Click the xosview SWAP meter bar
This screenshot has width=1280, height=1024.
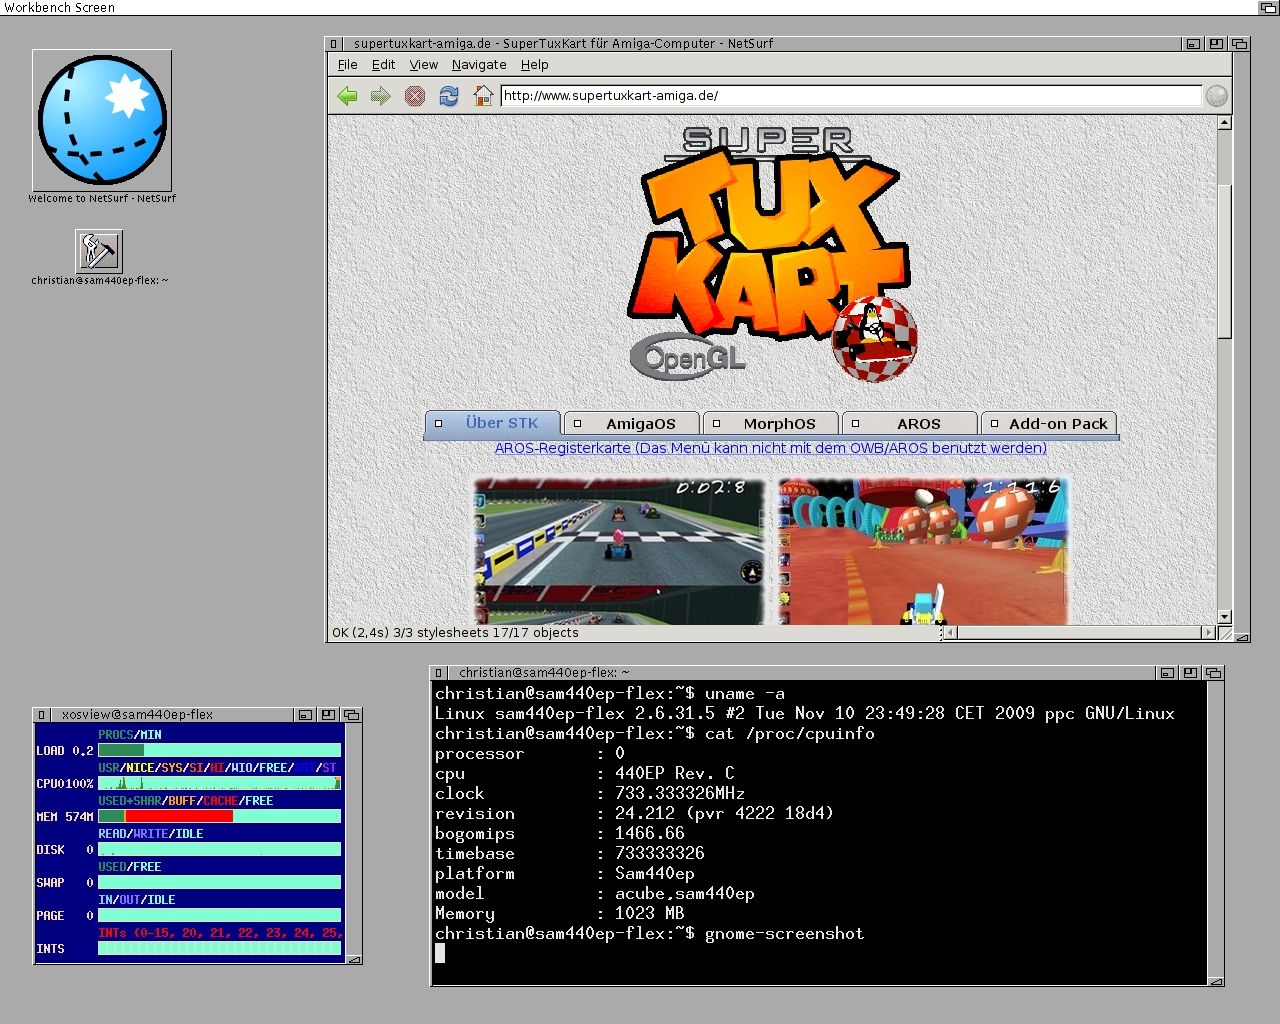219,882
